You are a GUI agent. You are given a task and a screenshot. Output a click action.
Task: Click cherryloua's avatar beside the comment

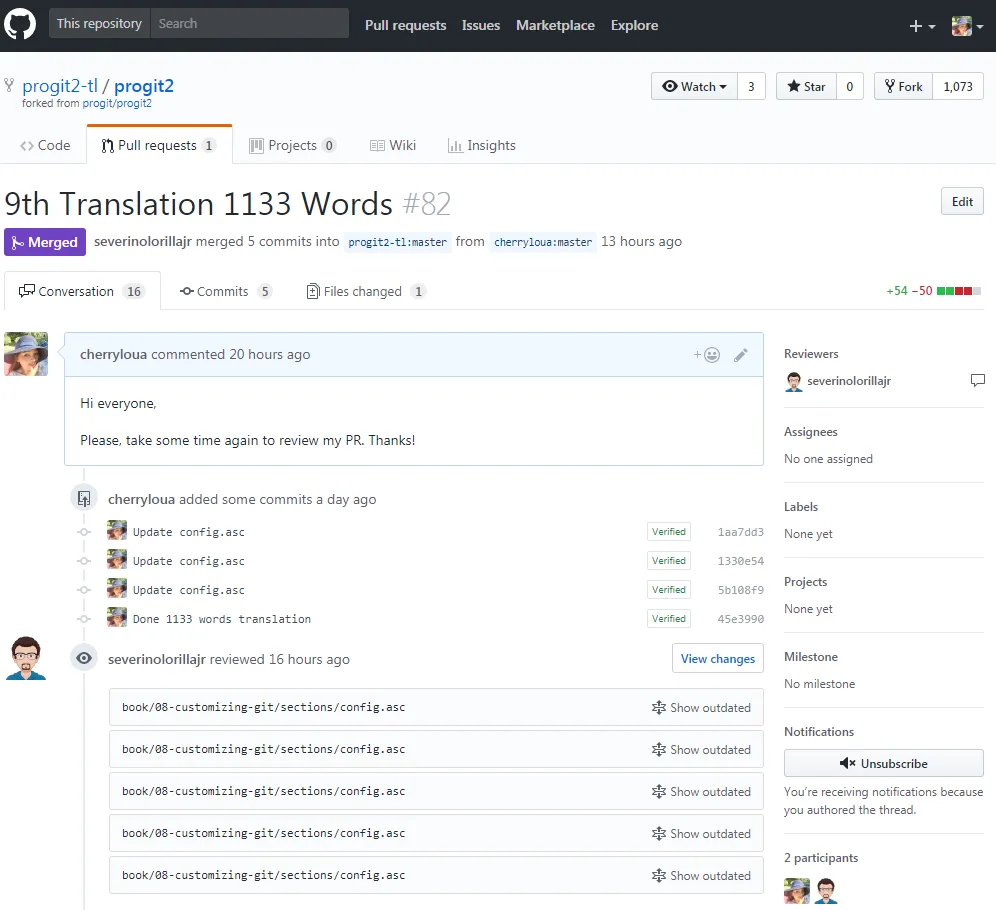click(26, 354)
